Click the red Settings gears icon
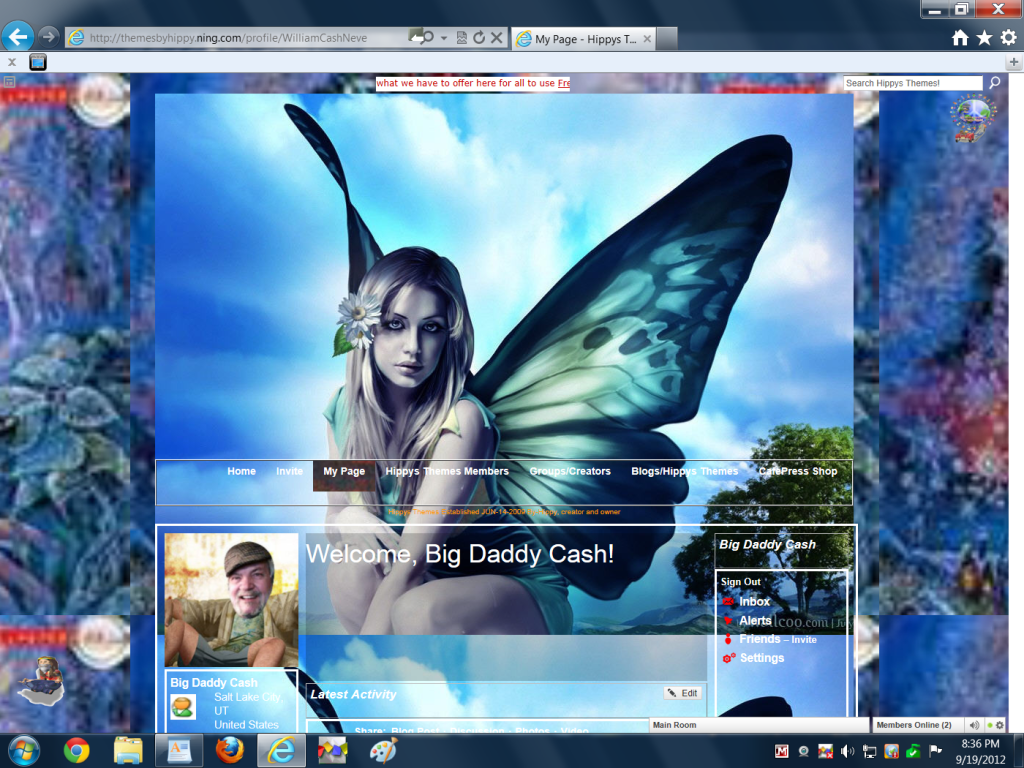 point(729,658)
